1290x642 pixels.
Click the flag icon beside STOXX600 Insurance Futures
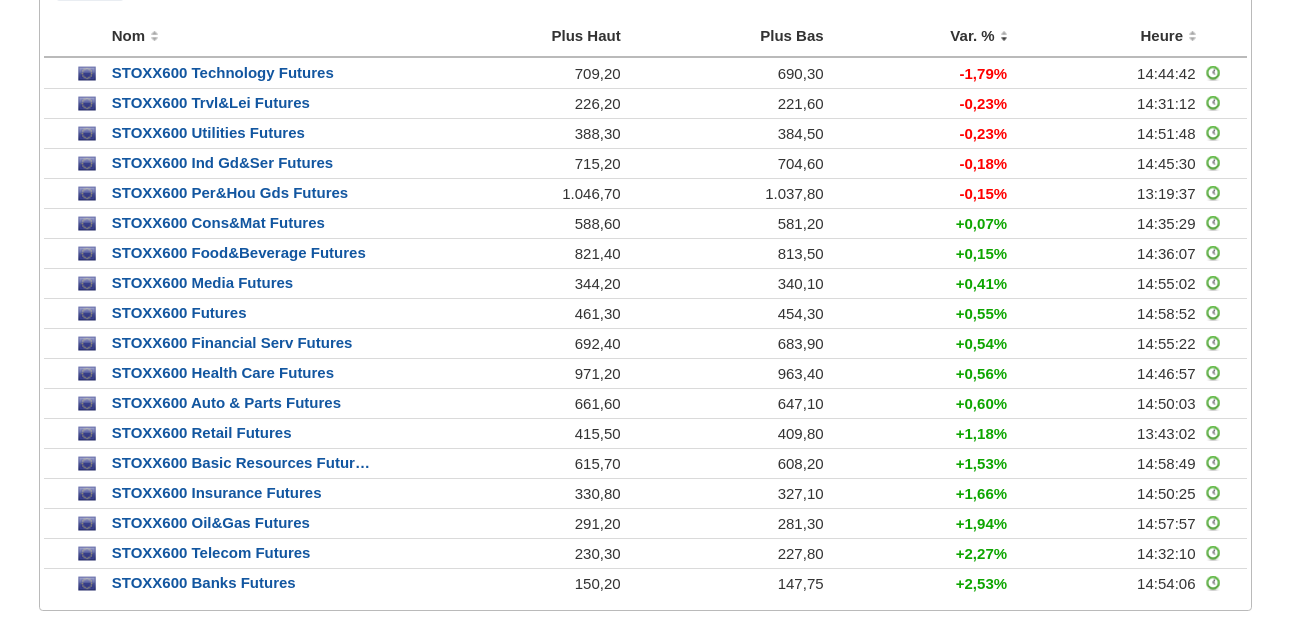(87, 494)
